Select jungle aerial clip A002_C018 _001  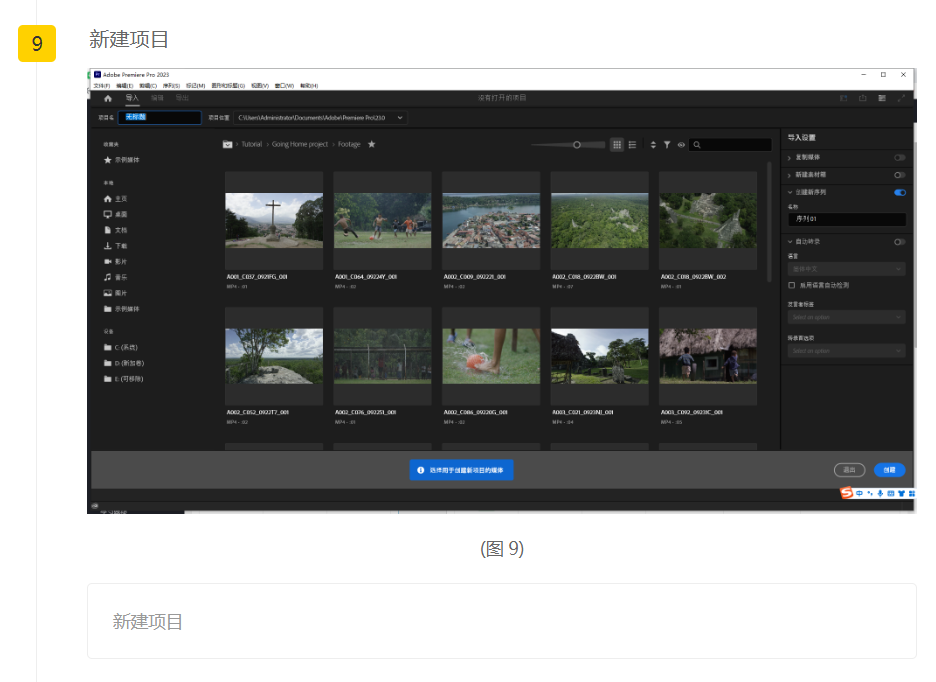pos(600,220)
